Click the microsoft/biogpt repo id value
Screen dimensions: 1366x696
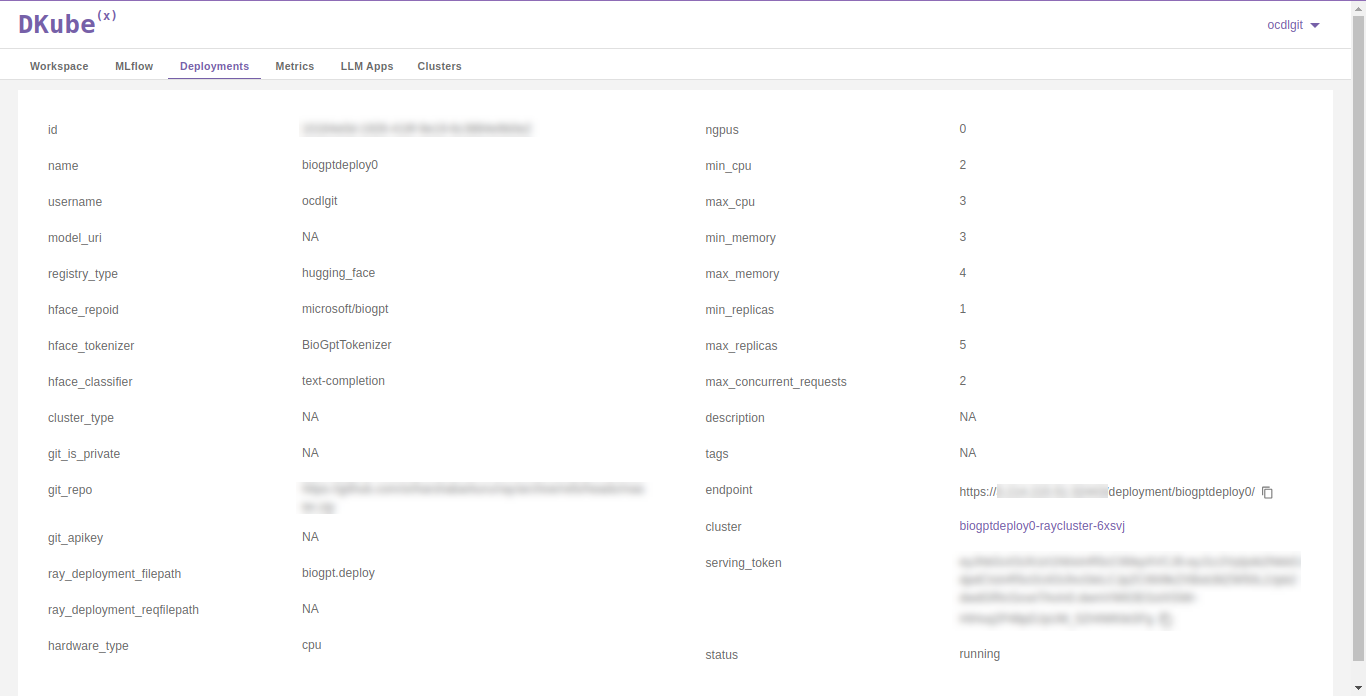[x=345, y=309]
